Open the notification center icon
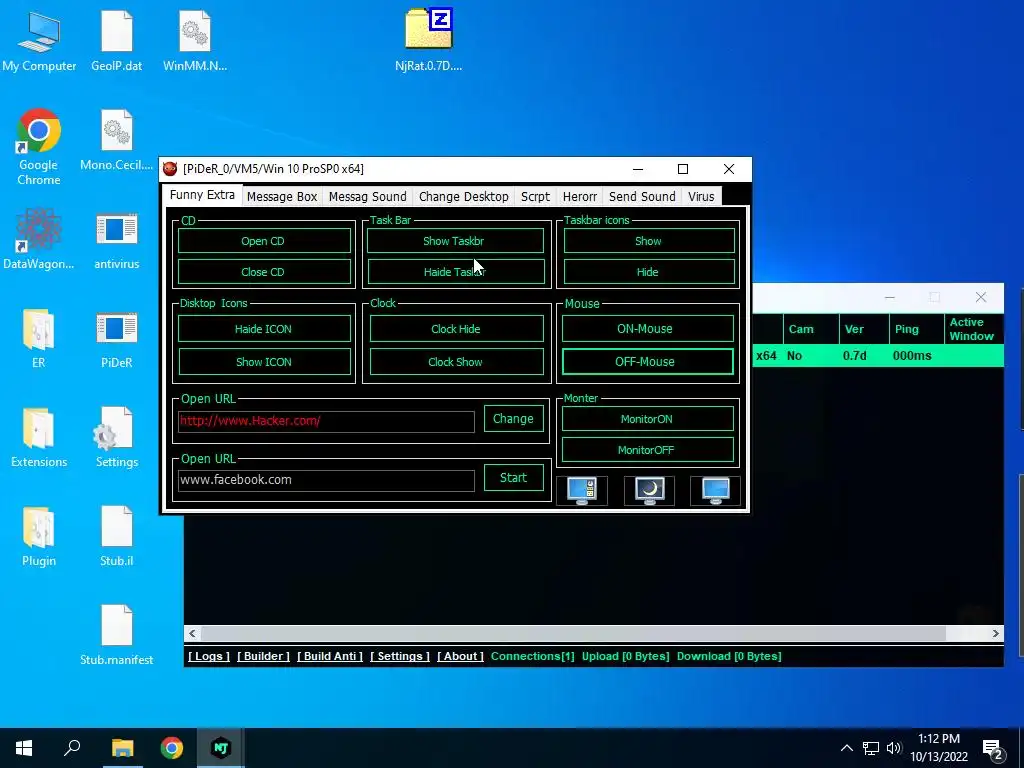1024x768 pixels. click(993, 750)
